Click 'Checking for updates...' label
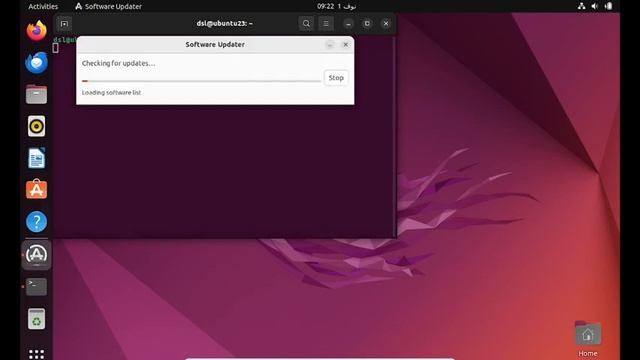This screenshot has height=360, width=640. (118, 63)
